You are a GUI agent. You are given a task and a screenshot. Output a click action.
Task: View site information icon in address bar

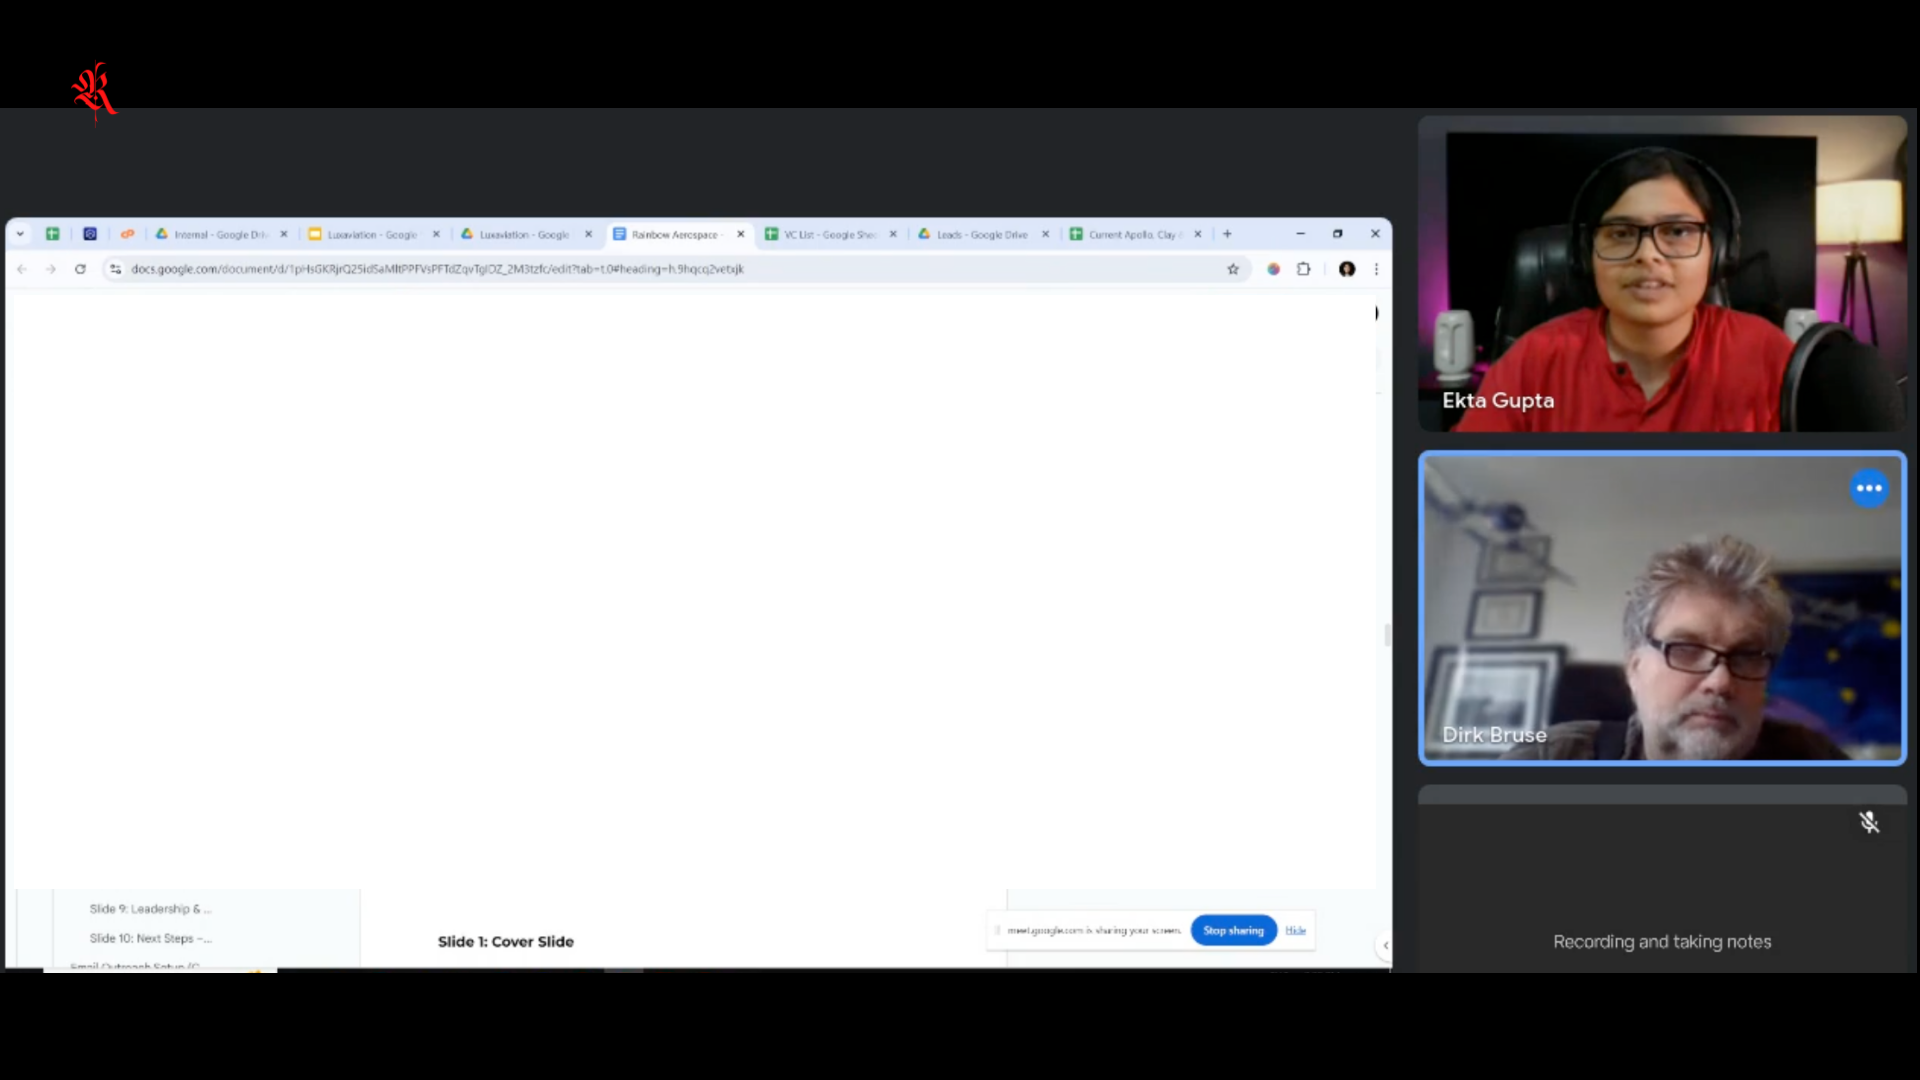point(115,269)
